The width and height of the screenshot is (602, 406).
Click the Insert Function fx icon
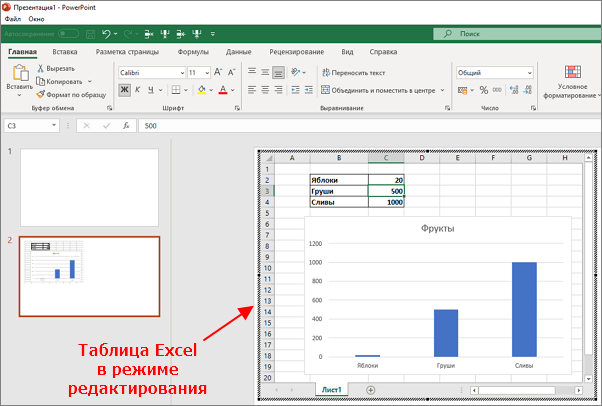point(126,126)
